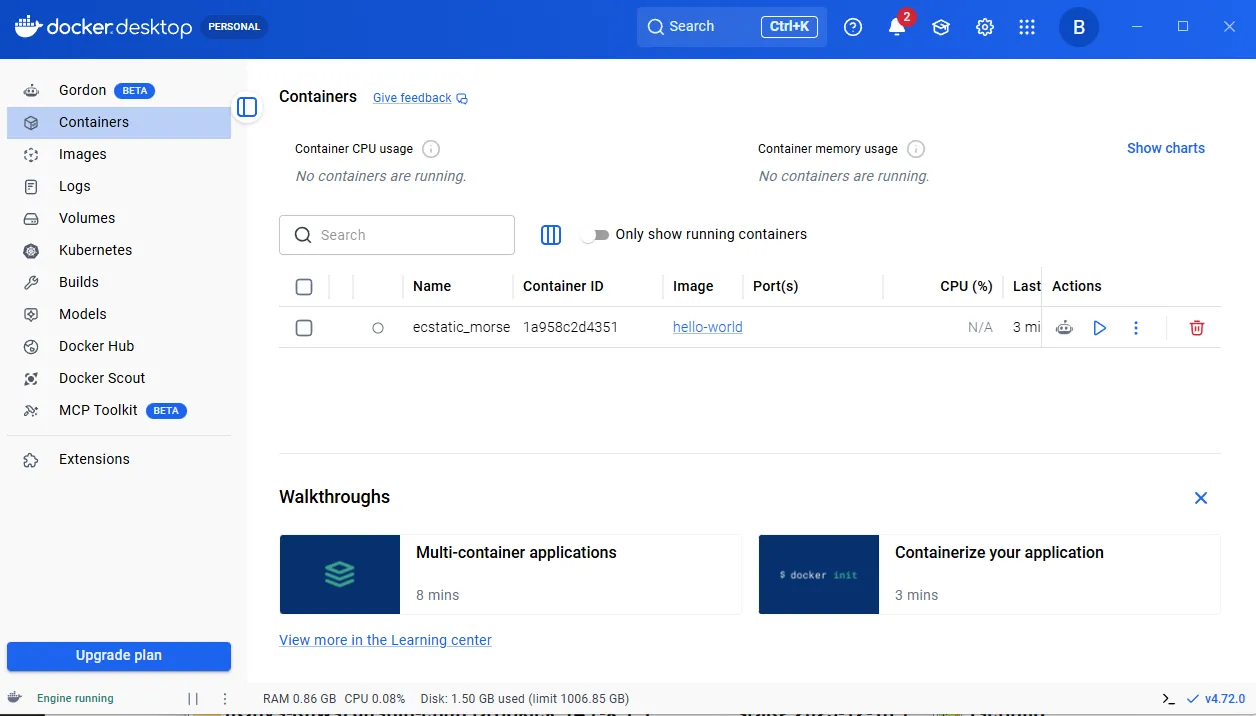Toggle Only show running containers

(x=596, y=235)
